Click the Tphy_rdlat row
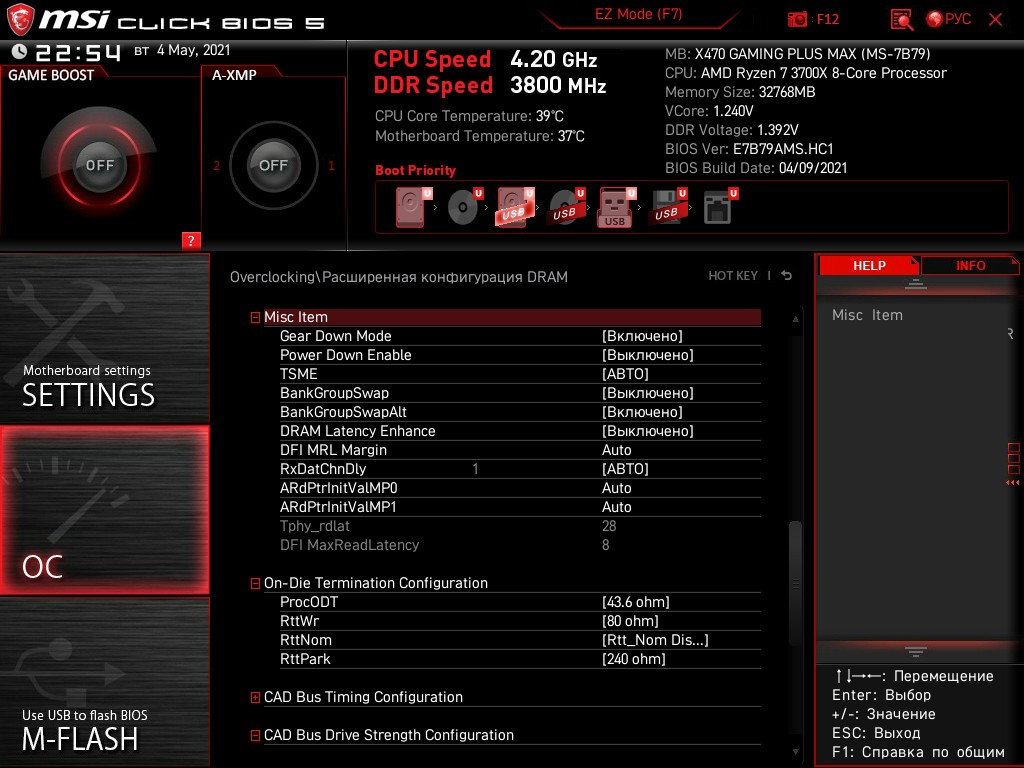 click(x=520, y=526)
